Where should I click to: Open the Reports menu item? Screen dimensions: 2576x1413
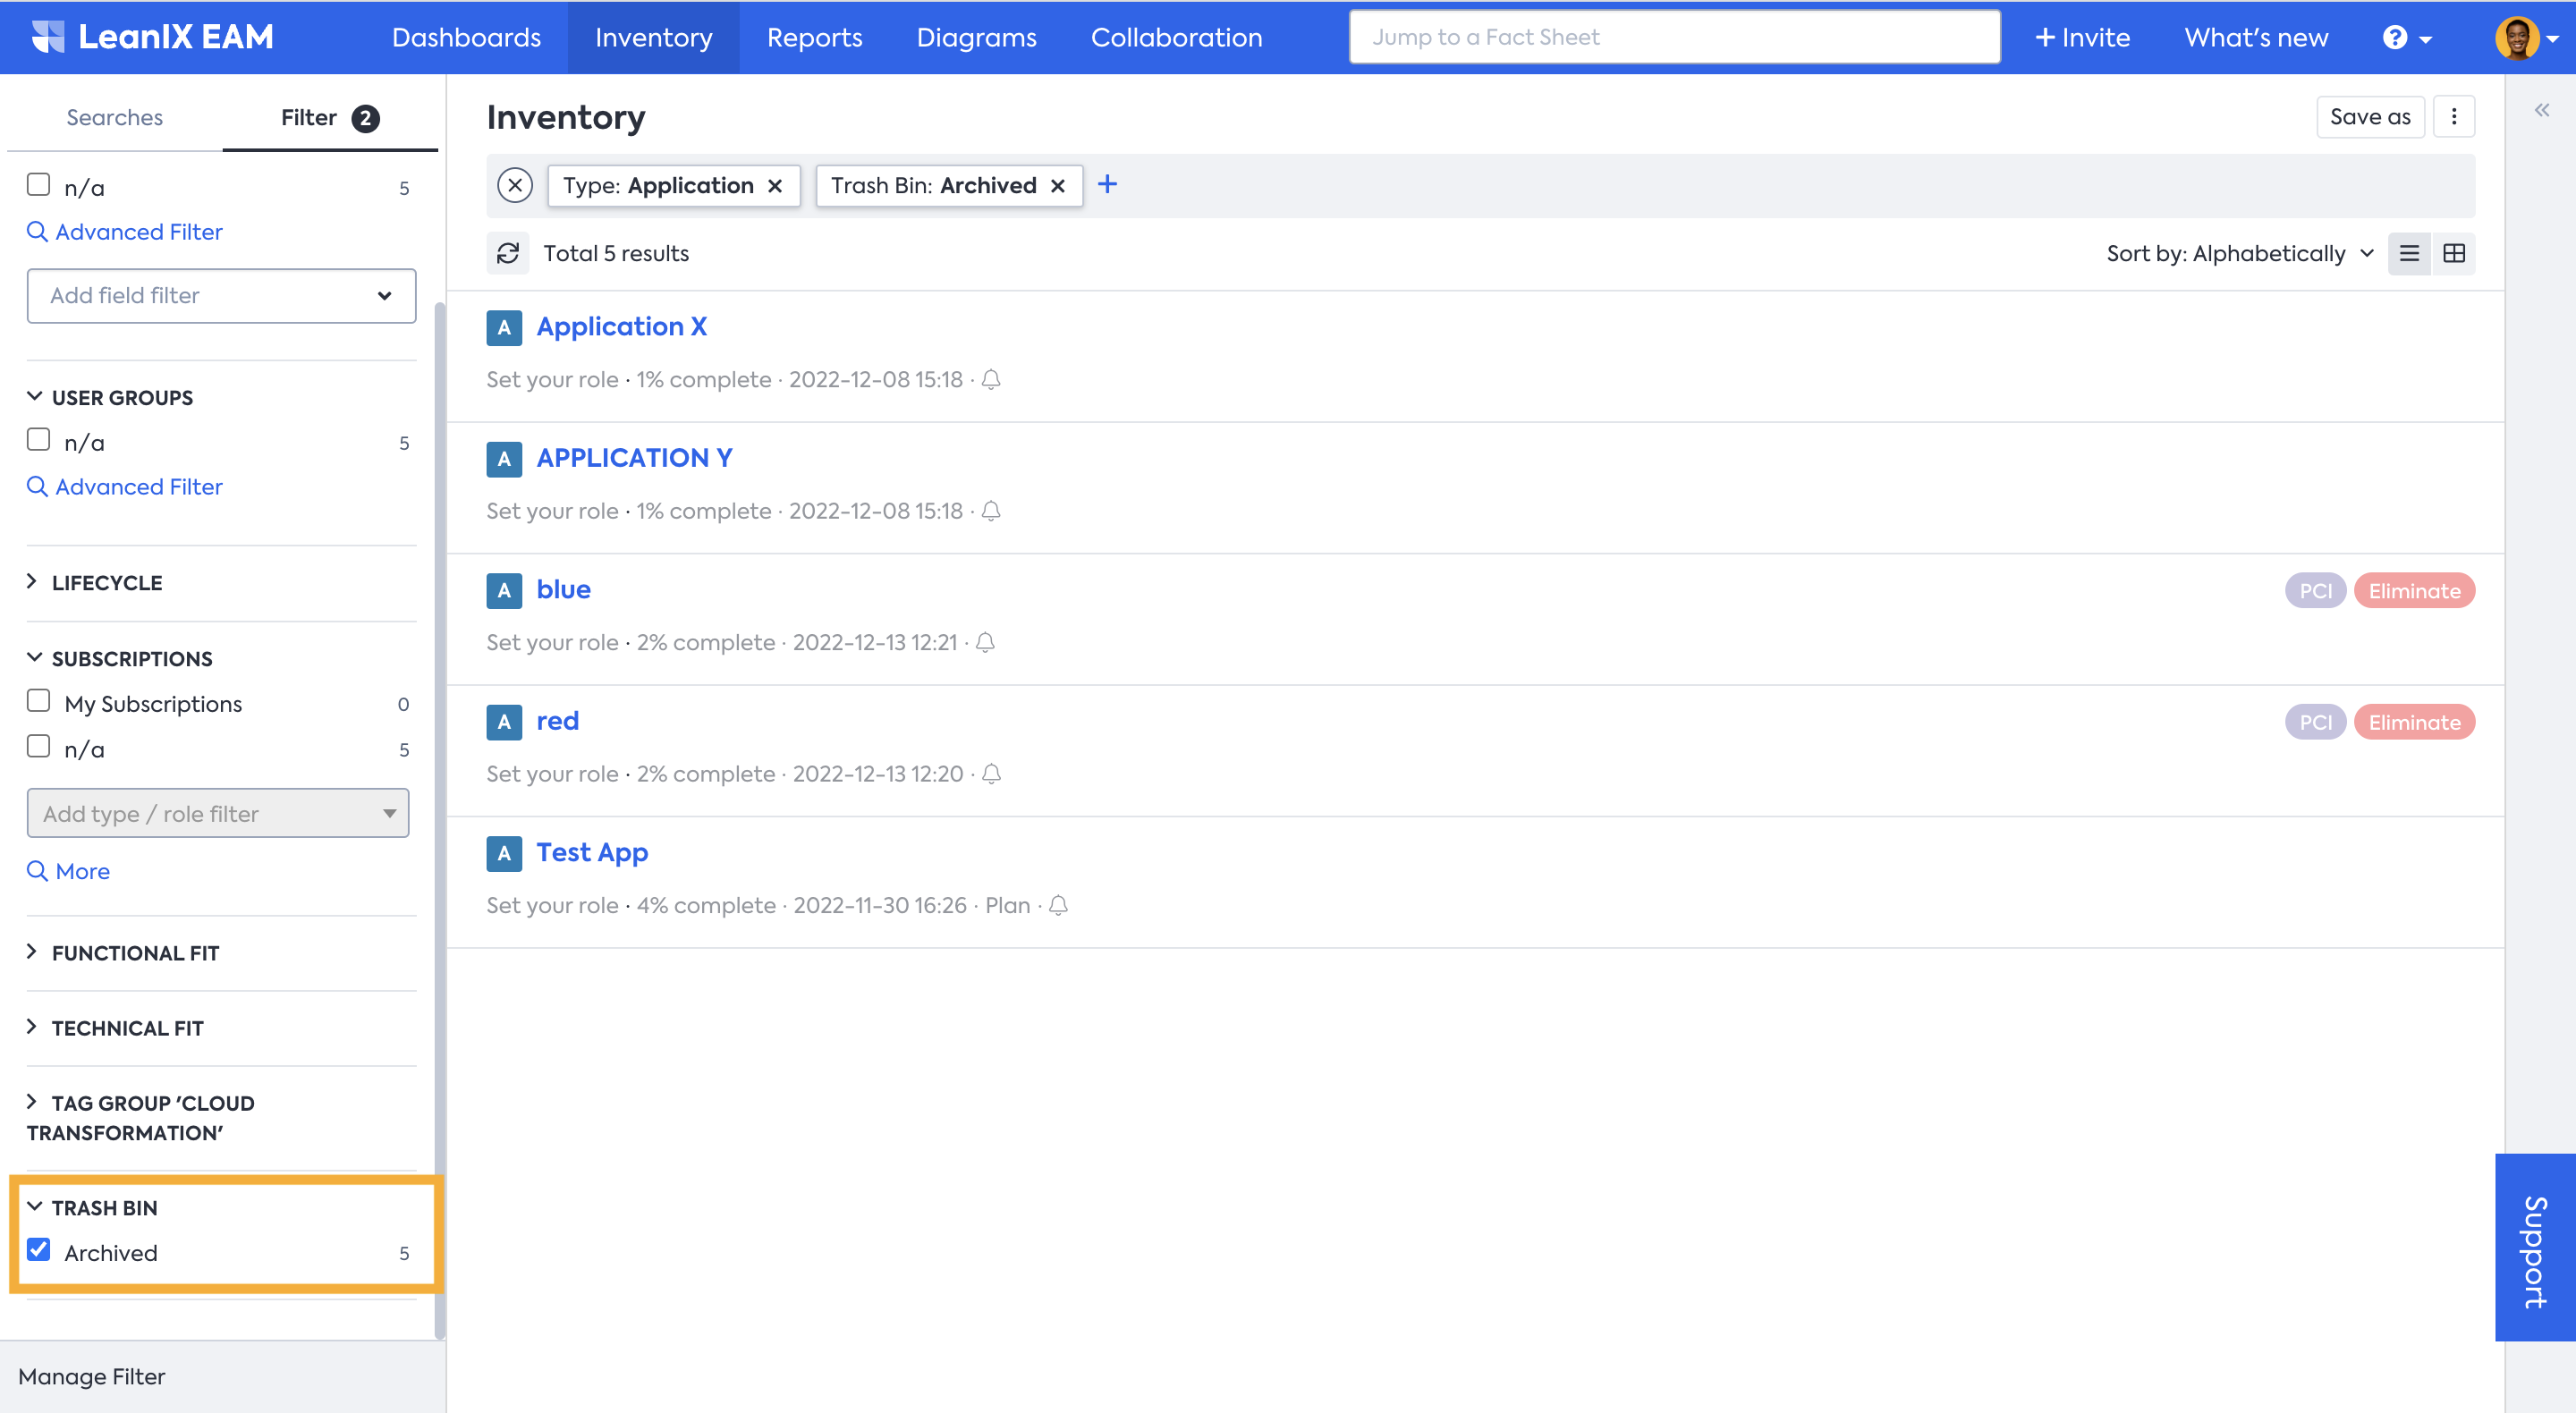pos(814,38)
